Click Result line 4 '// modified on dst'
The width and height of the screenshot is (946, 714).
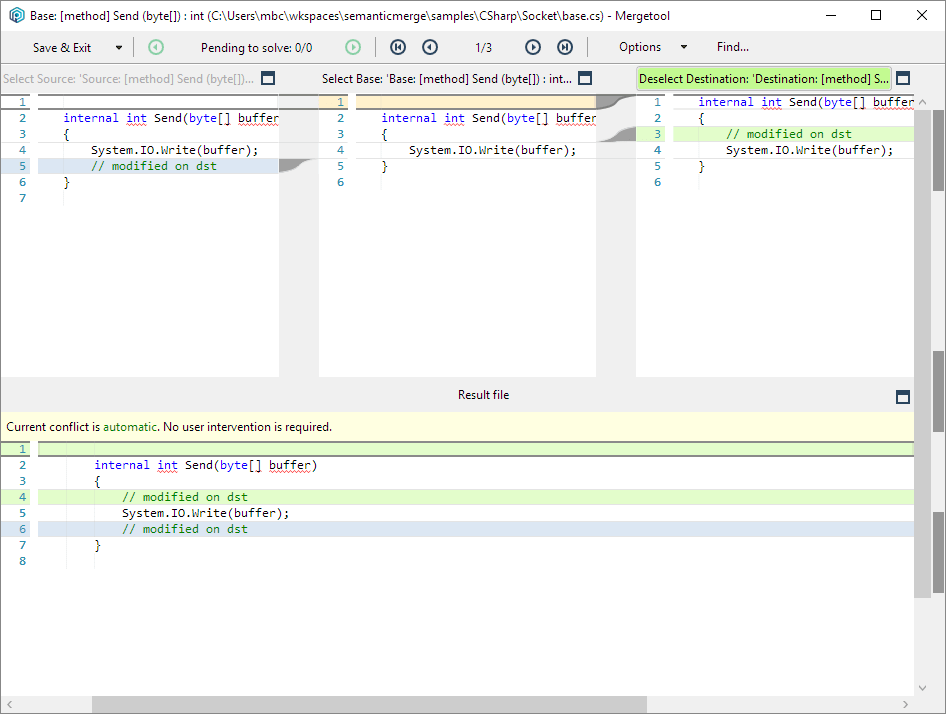click(185, 497)
